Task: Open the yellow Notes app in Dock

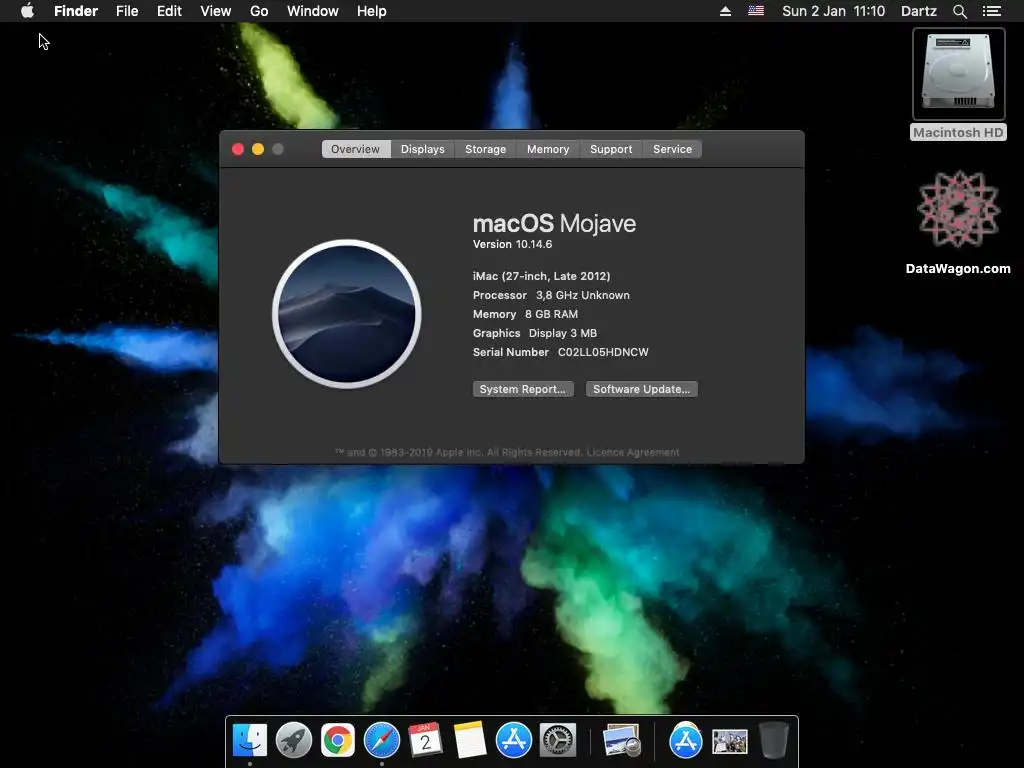Action: click(x=470, y=741)
